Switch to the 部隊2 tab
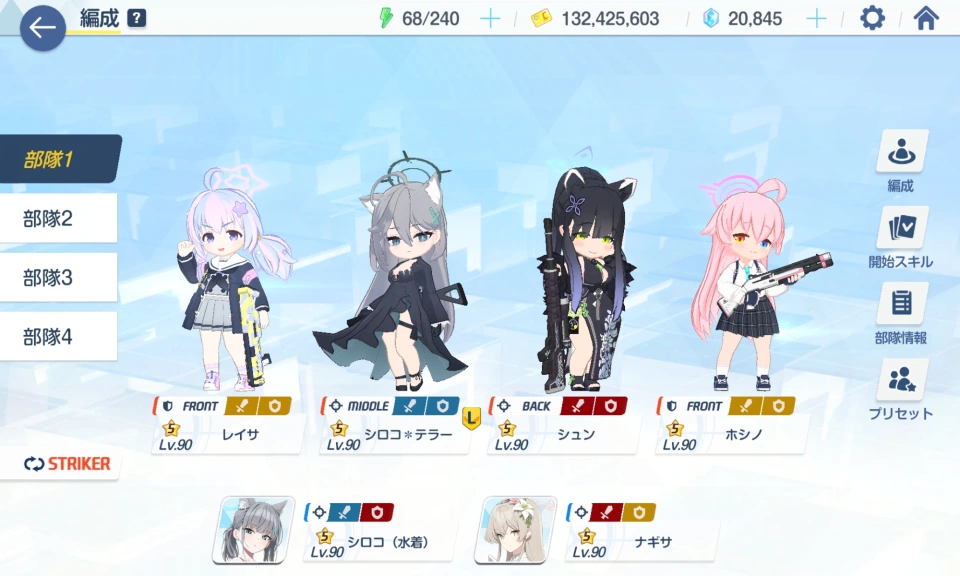 58,218
